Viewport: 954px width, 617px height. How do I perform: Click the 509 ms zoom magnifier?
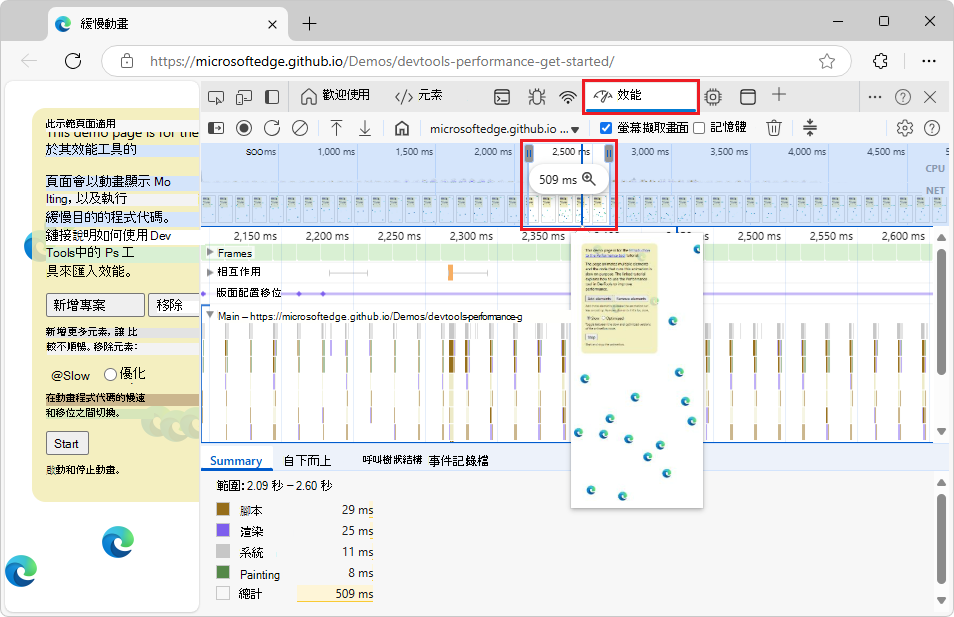tap(589, 179)
